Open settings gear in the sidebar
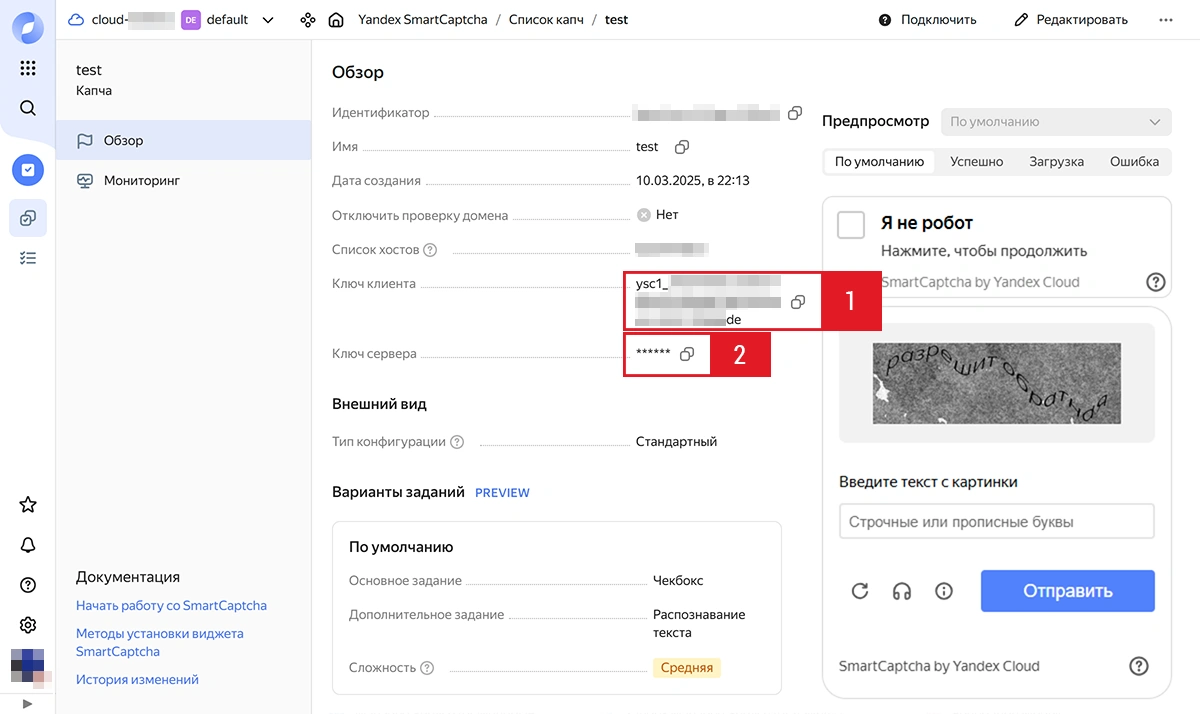 28,625
